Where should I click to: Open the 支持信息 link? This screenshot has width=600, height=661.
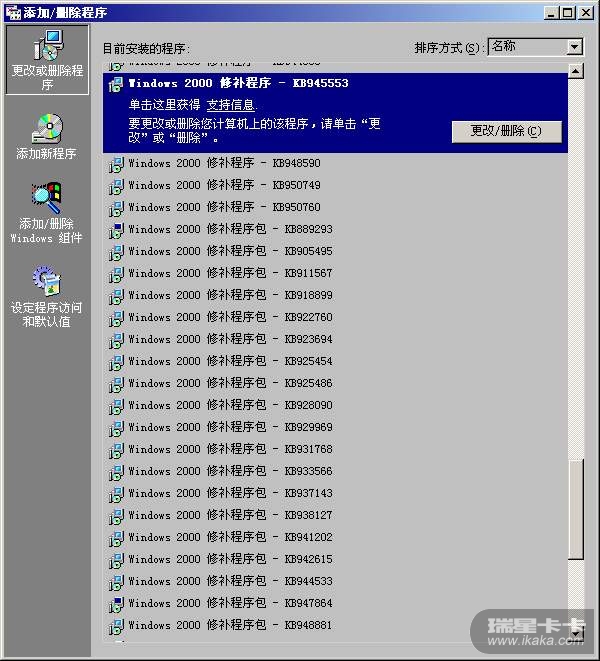click(x=231, y=105)
